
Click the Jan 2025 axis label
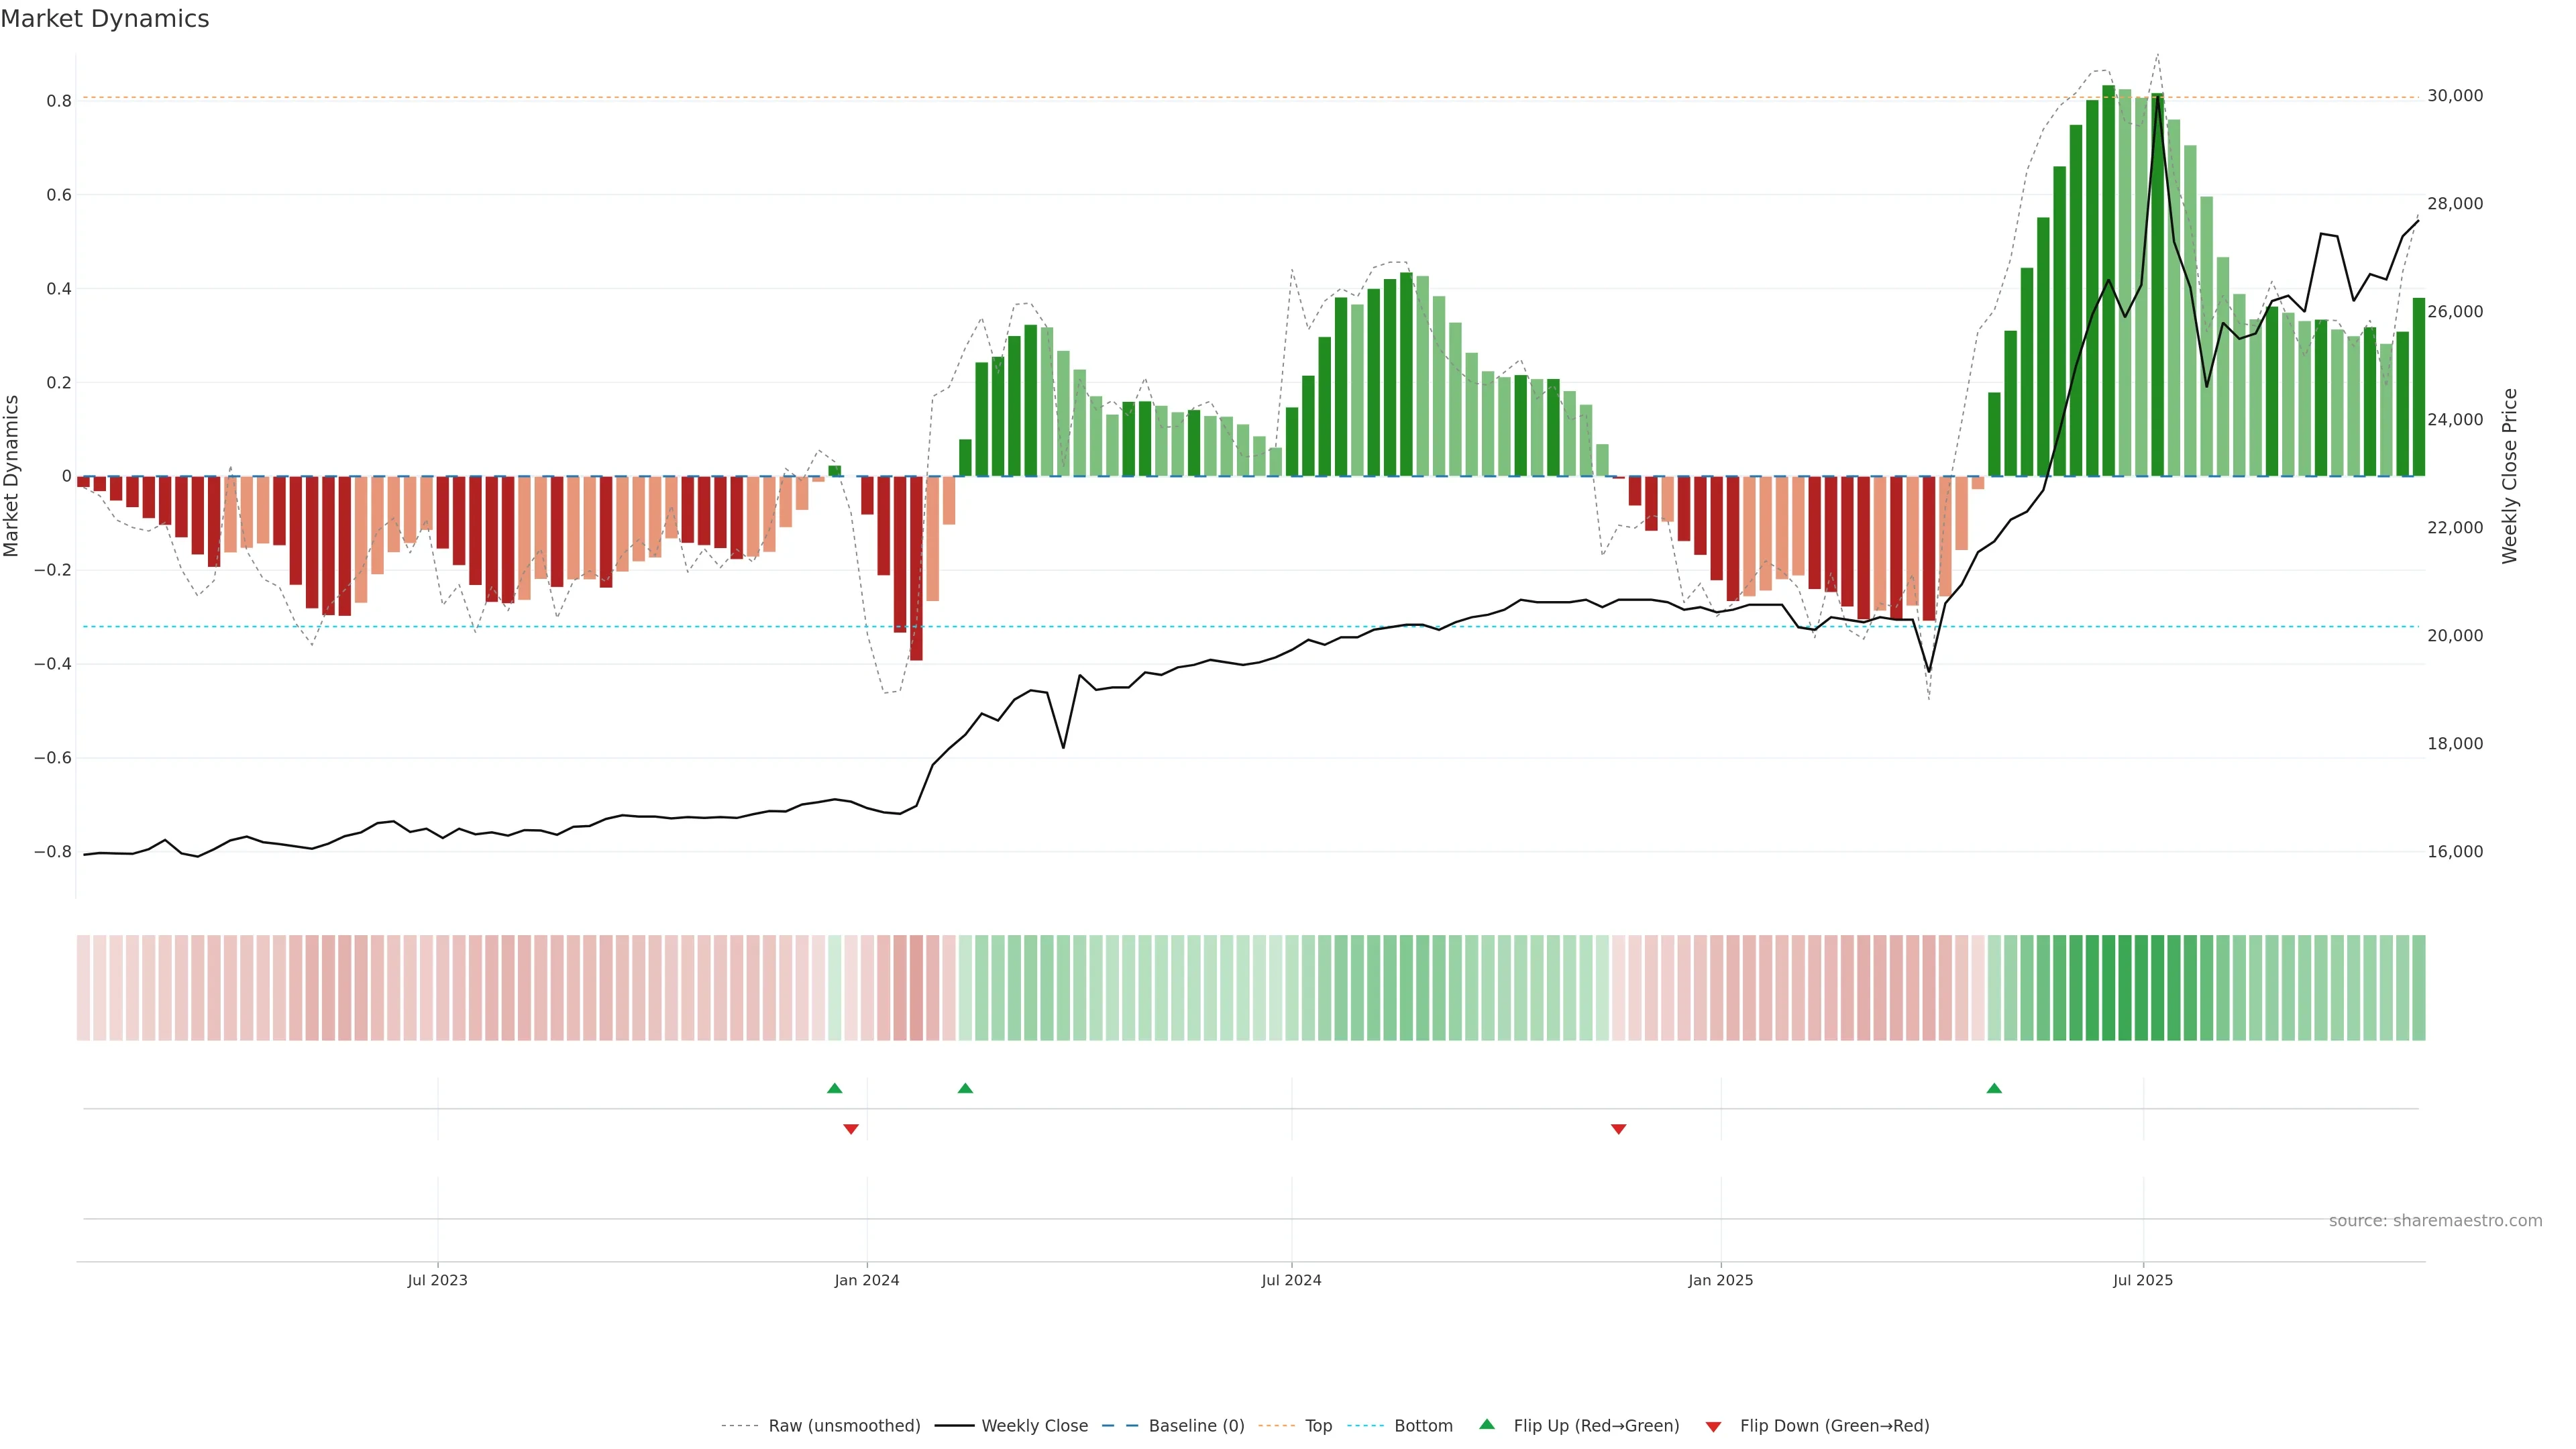point(1720,1280)
